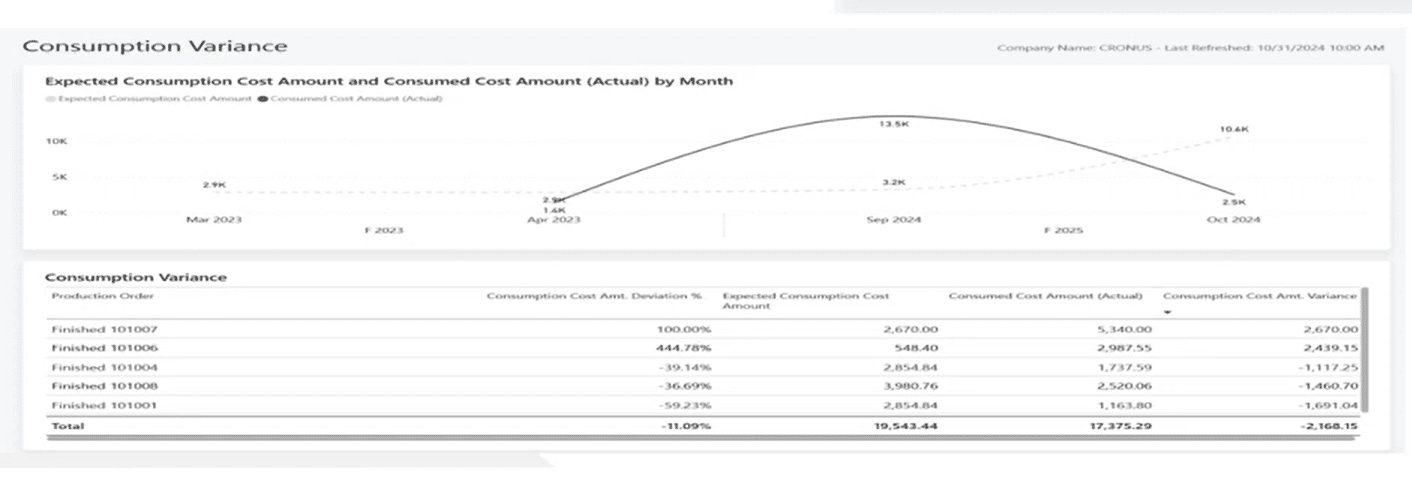Select the Finished 101006 production order row
This screenshot has height=477, width=1412.
(104, 348)
